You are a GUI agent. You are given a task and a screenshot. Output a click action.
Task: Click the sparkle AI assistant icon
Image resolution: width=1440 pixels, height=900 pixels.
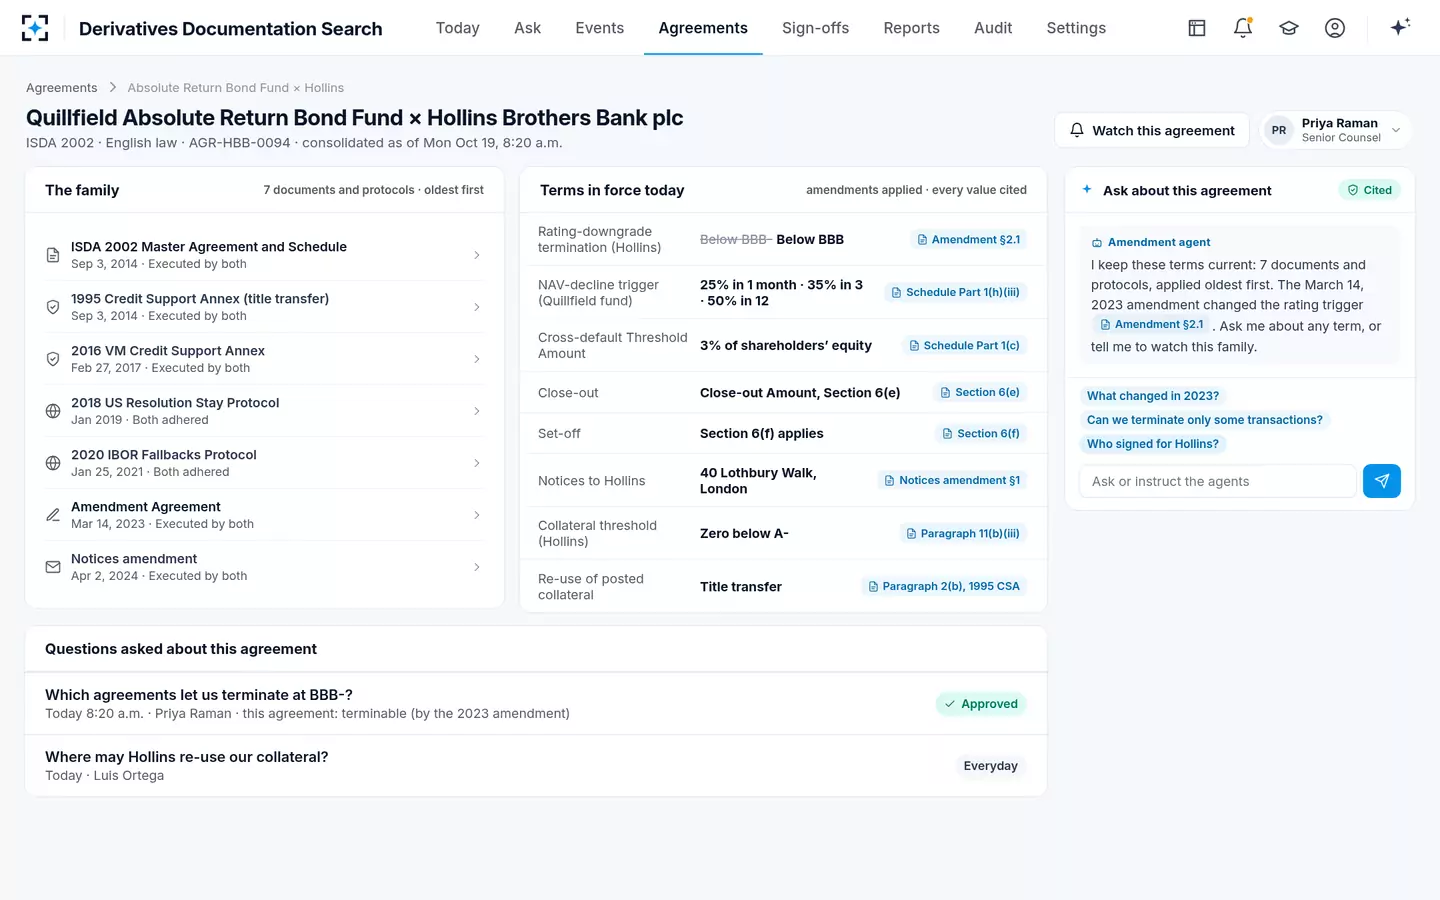tap(1400, 27)
